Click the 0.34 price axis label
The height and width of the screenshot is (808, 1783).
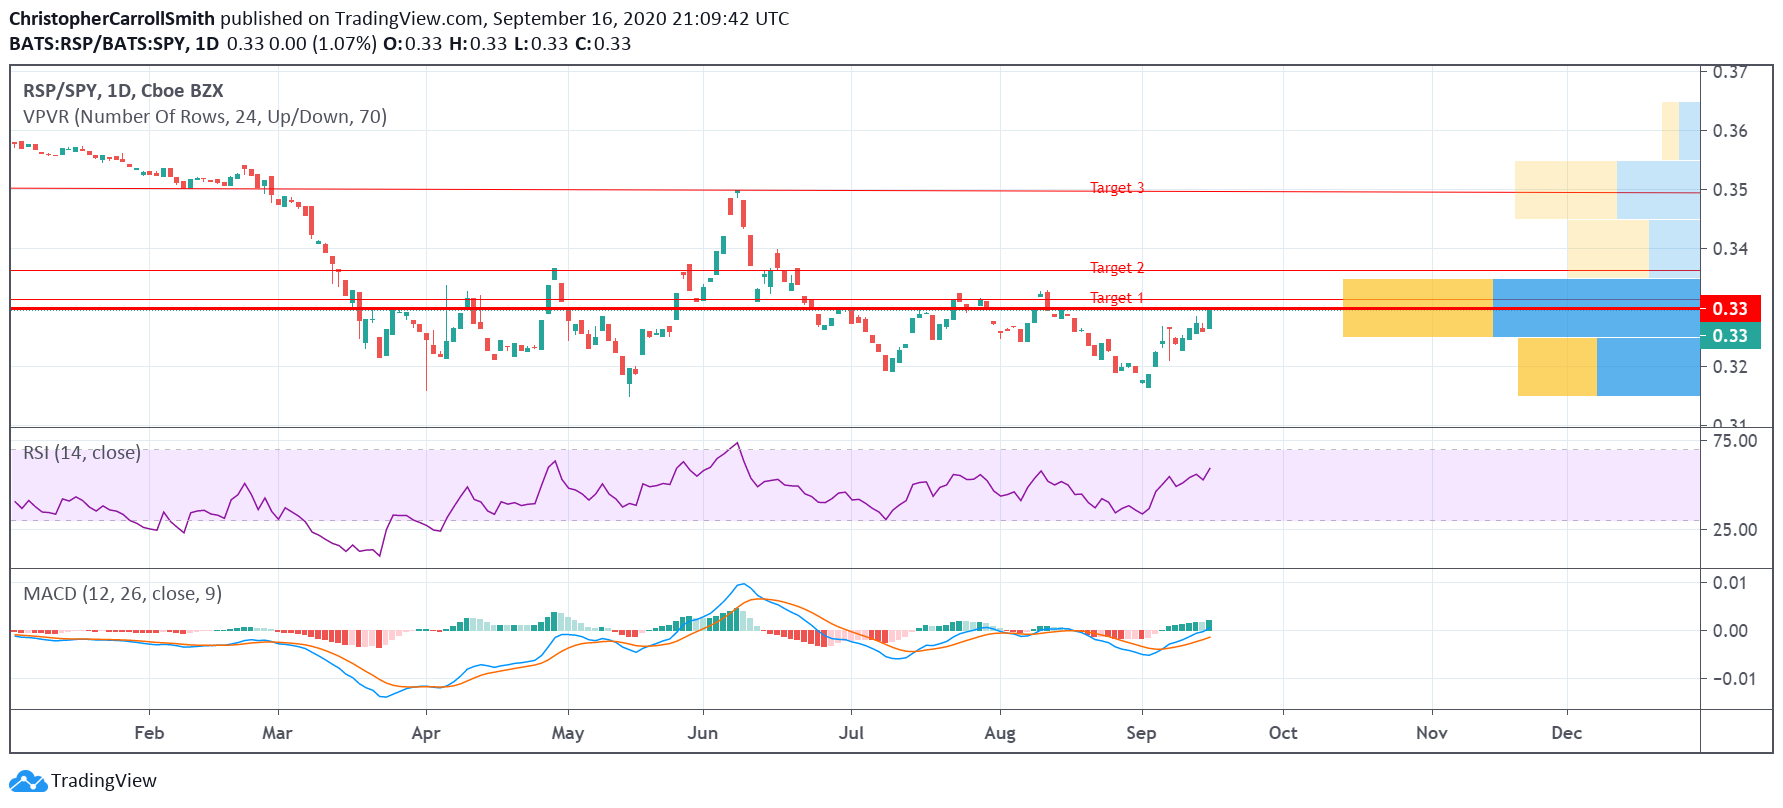click(x=1730, y=249)
